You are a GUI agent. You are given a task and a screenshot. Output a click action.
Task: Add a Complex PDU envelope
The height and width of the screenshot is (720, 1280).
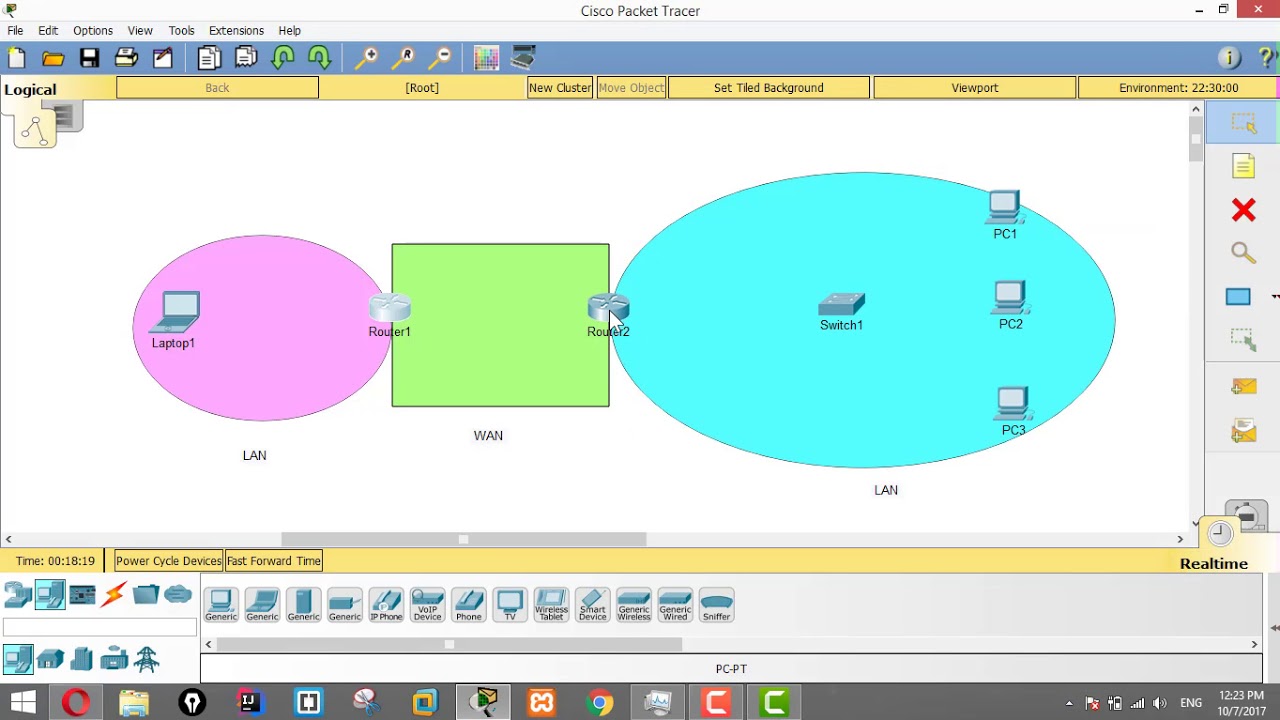pyautogui.click(x=1243, y=431)
